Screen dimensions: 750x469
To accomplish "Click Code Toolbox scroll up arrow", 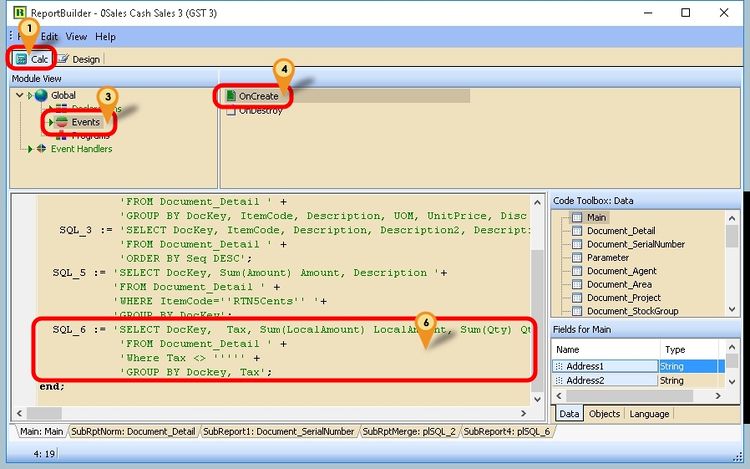I will click(732, 218).
